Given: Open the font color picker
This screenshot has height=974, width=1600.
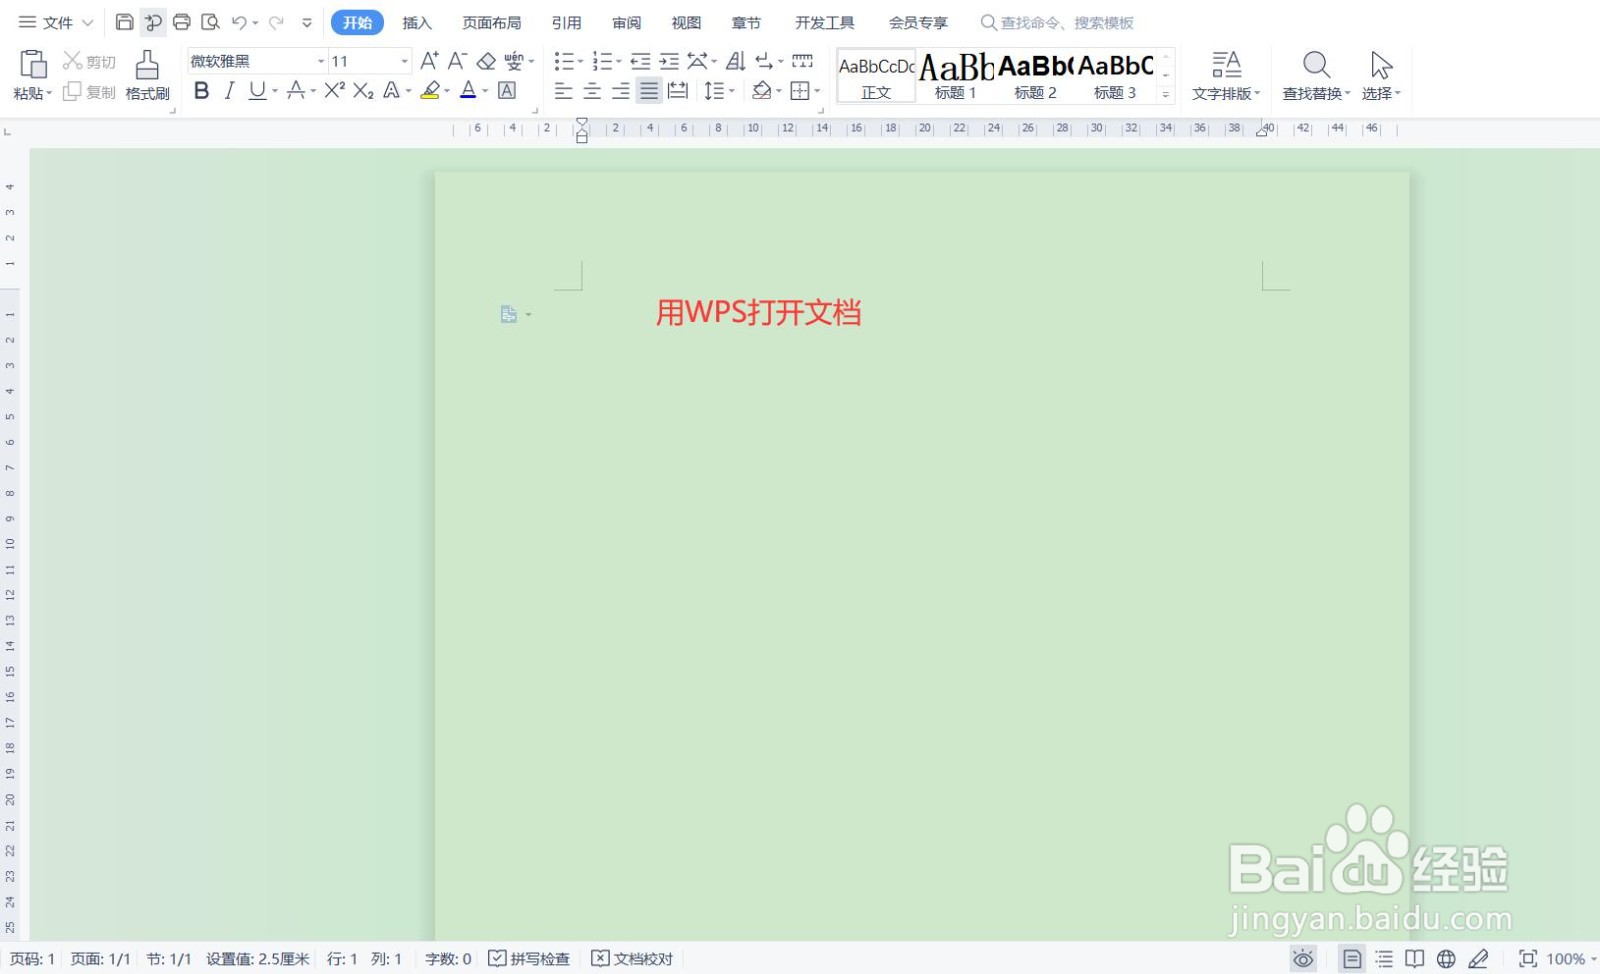Looking at the screenshot, I should (x=468, y=91).
